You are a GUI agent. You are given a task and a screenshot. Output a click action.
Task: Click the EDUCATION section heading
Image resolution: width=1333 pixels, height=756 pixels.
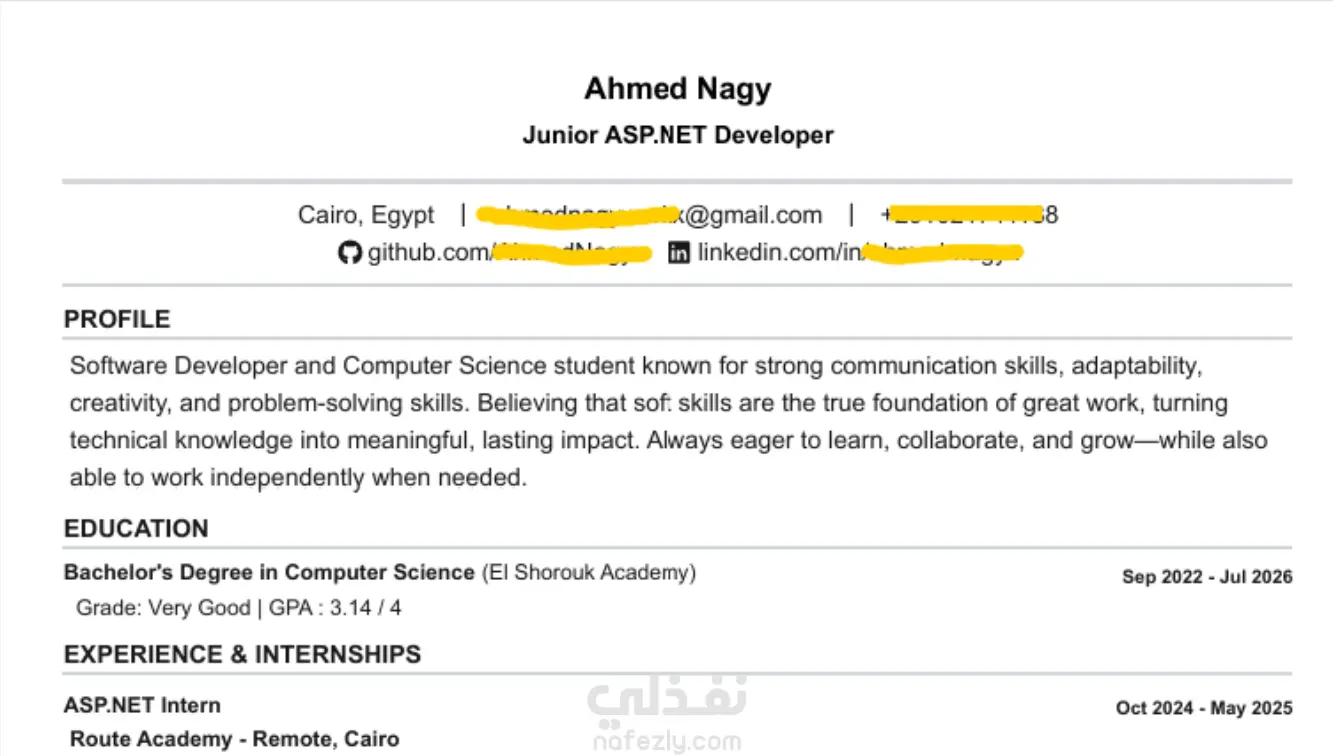[x=136, y=529]
